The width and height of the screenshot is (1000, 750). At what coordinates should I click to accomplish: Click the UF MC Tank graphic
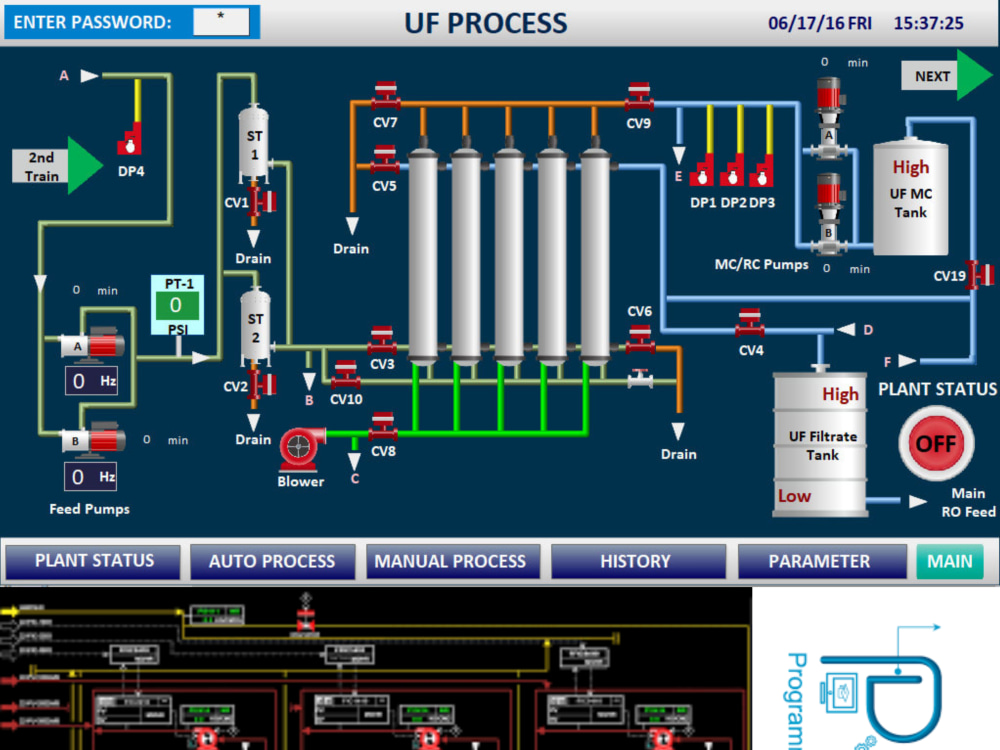[910, 198]
